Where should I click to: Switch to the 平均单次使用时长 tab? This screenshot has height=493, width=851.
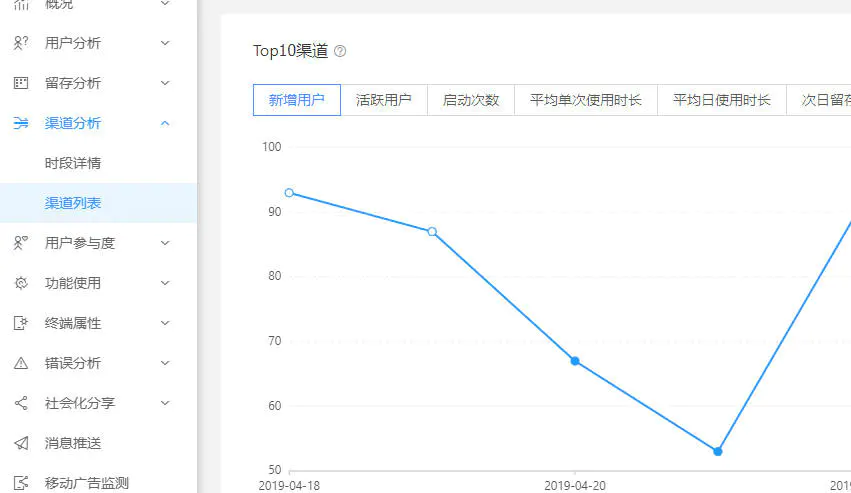click(586, 100)
